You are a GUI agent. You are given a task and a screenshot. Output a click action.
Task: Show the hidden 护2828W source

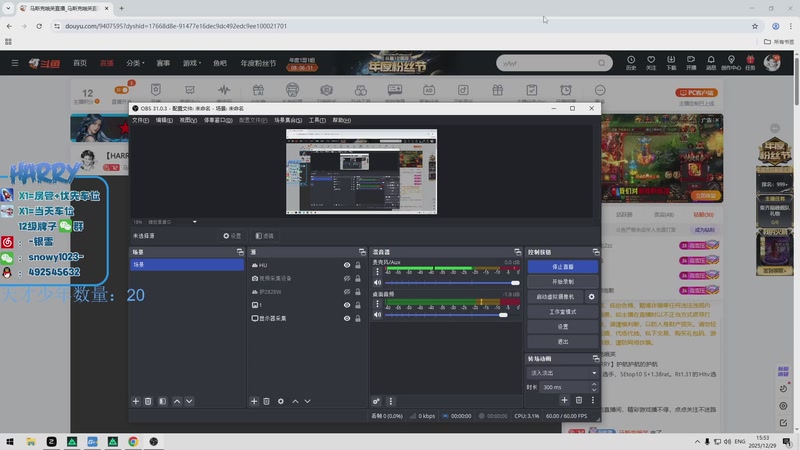tap(347, 292)
